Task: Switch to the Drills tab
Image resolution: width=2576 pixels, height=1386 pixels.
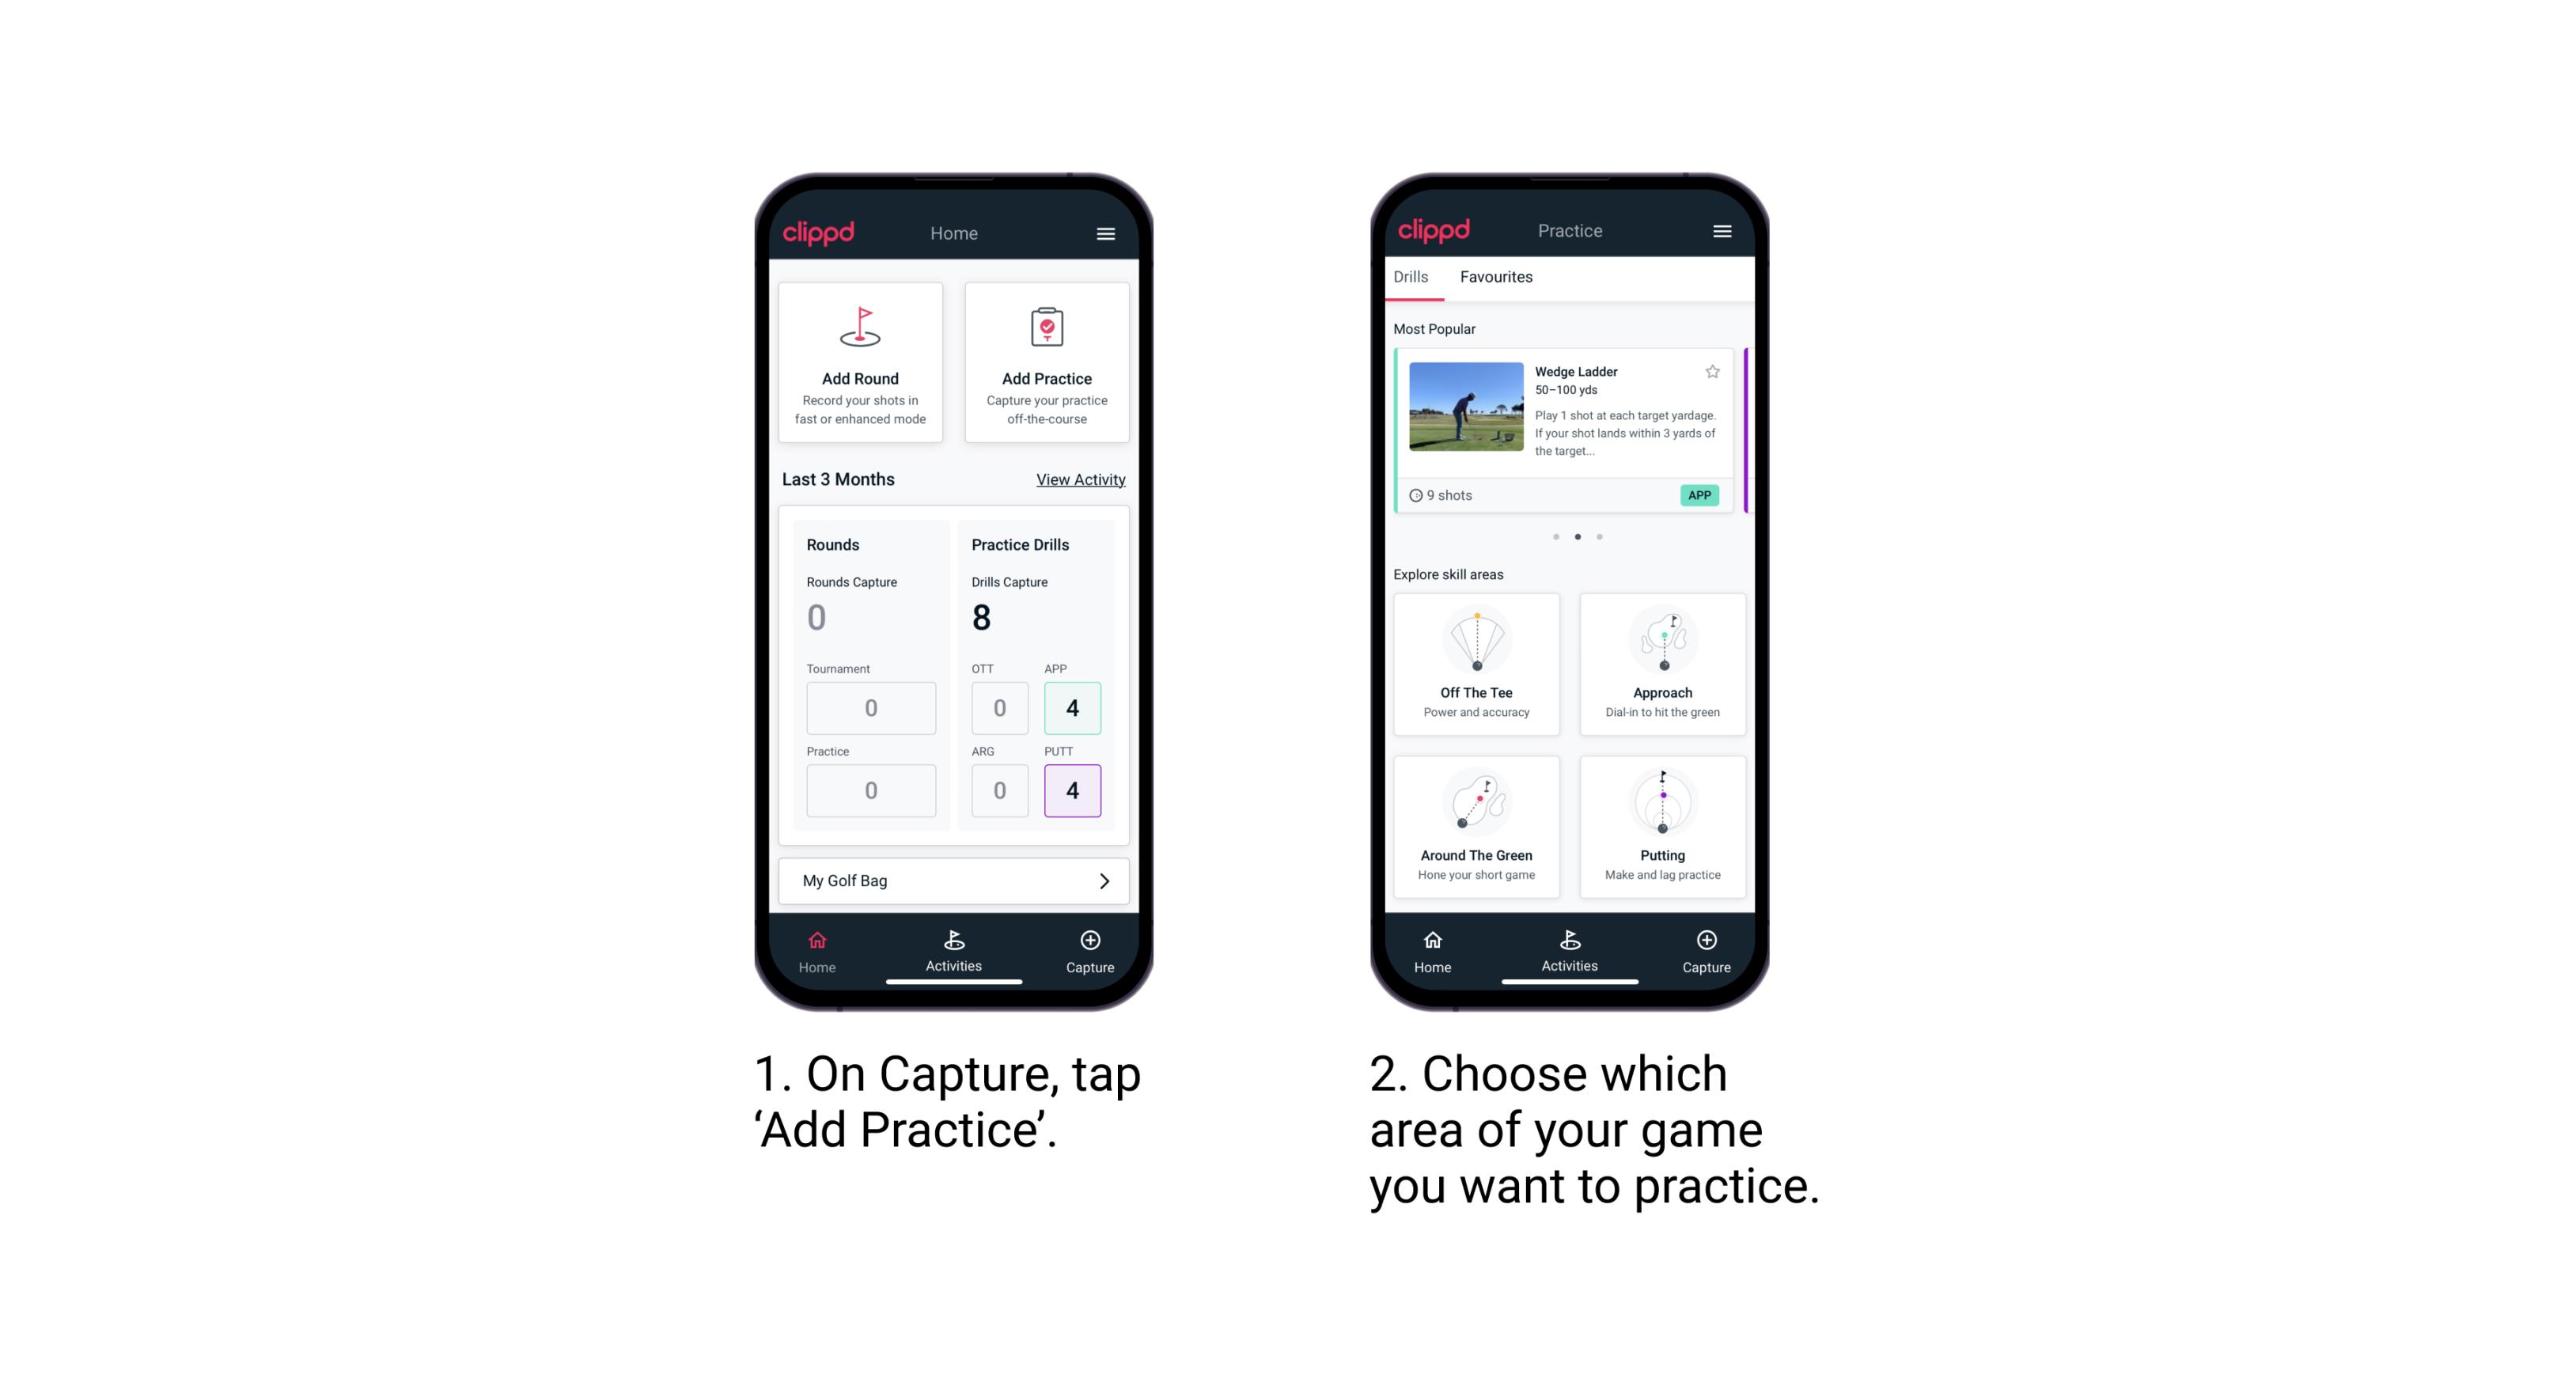Action: (1415, 277)
